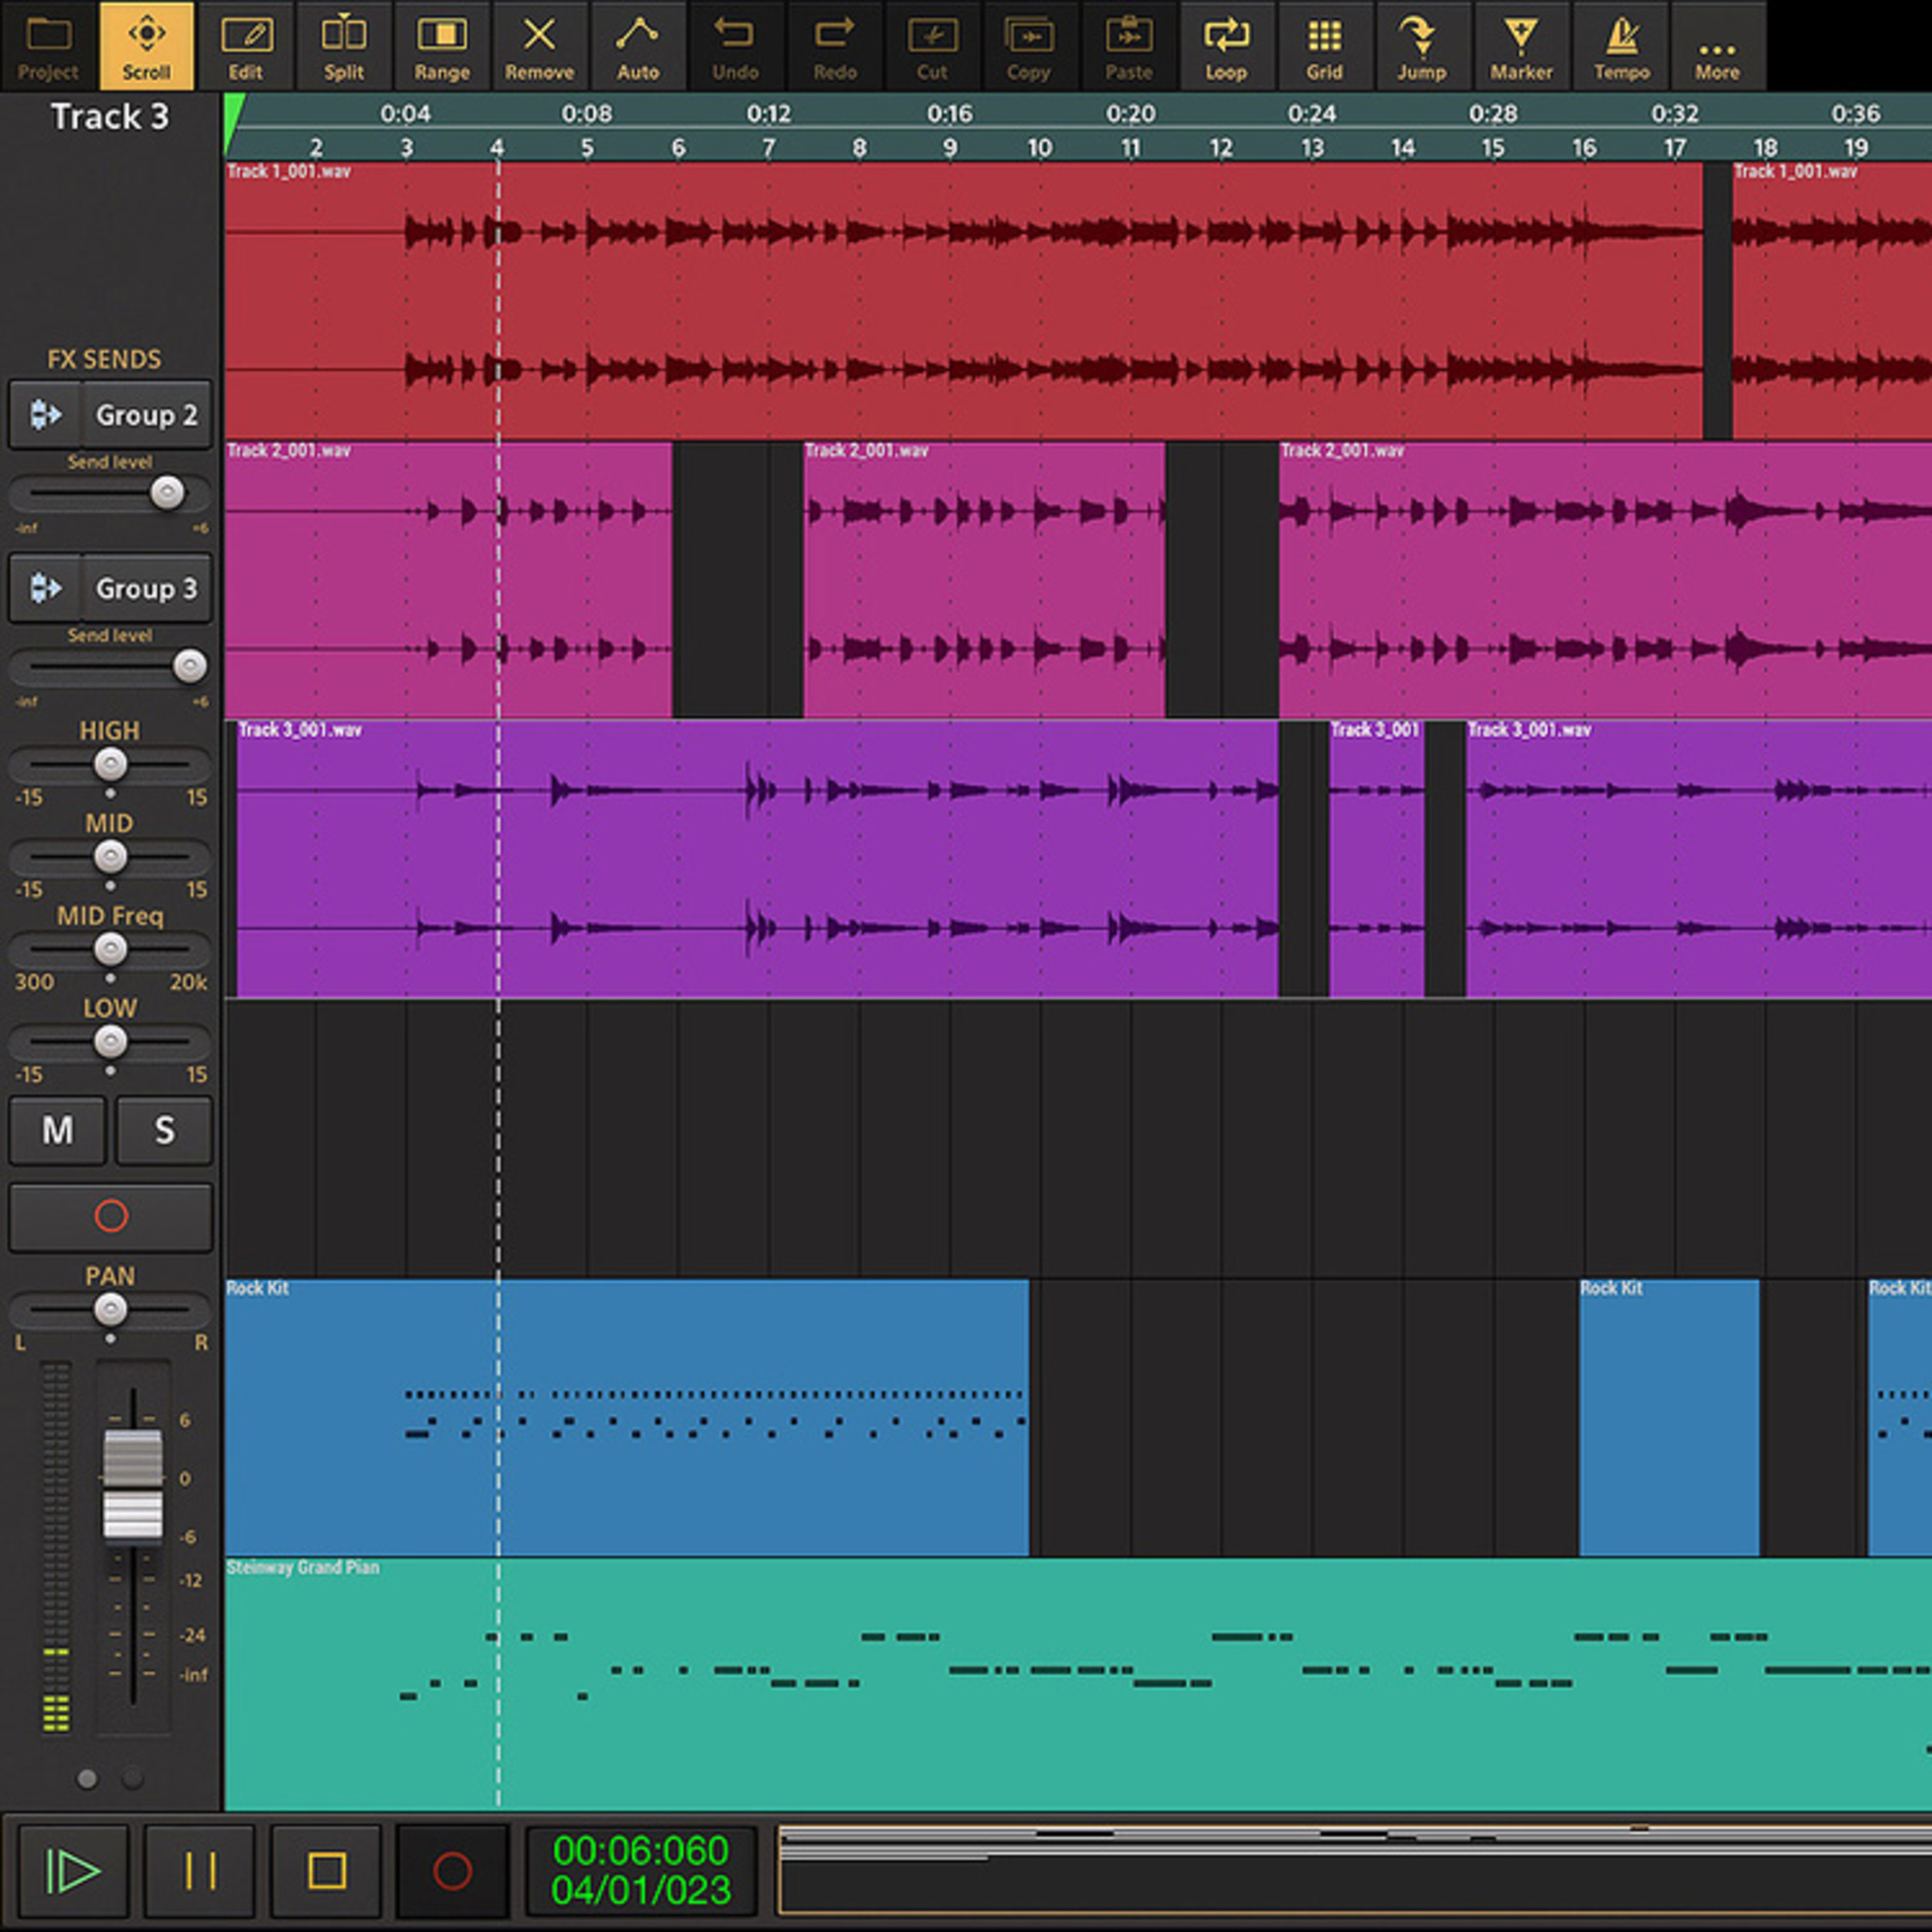Click the Group 2 send routing icon
The height and width of the screenshot is (1932, 1932).
(x=45, y=414)
